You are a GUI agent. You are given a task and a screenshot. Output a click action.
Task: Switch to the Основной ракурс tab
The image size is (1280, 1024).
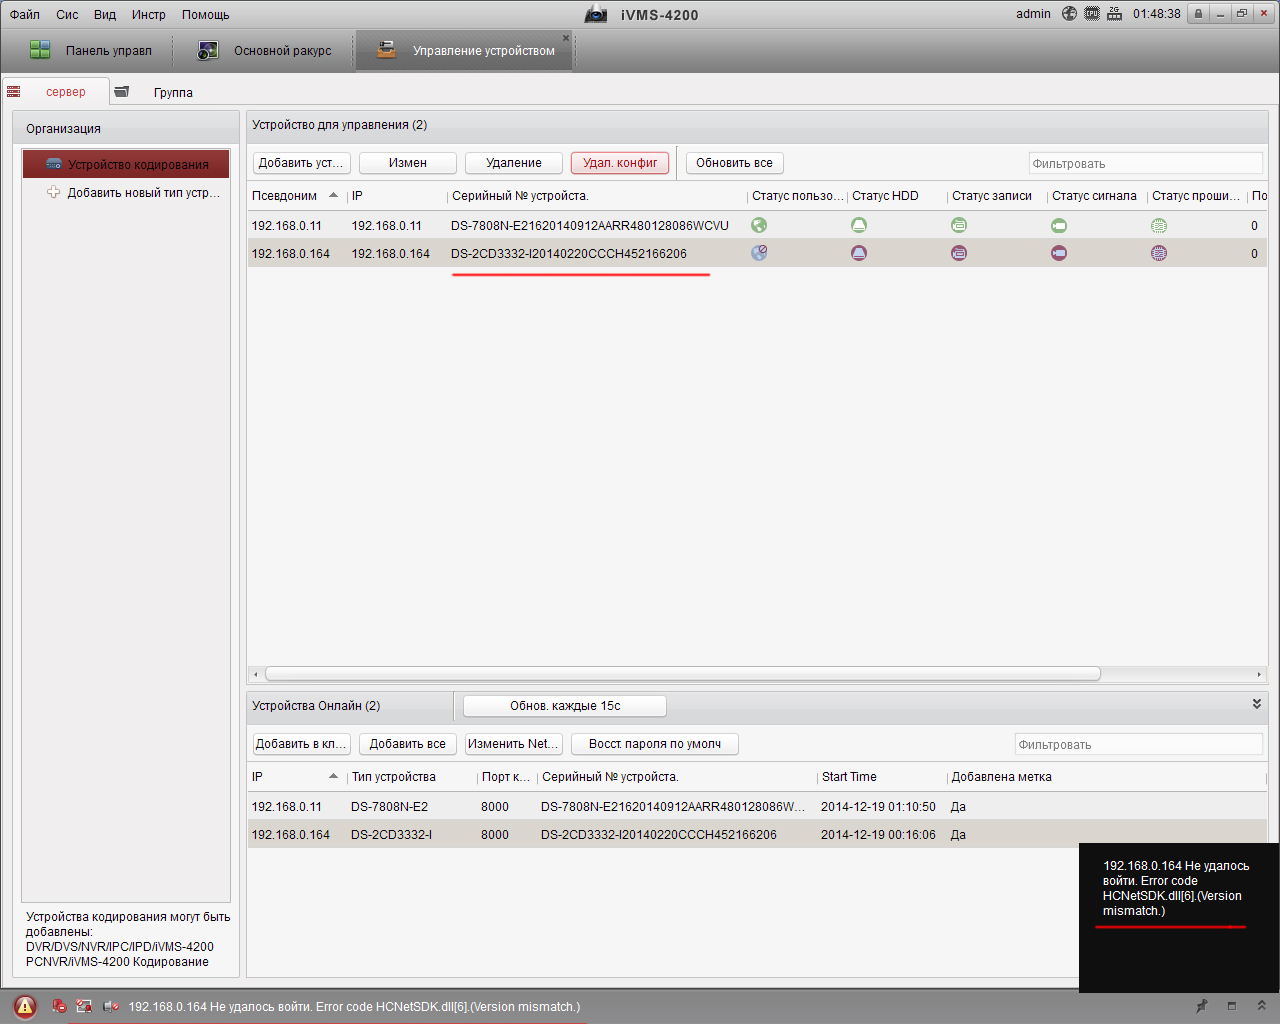[x=265, y=50]
